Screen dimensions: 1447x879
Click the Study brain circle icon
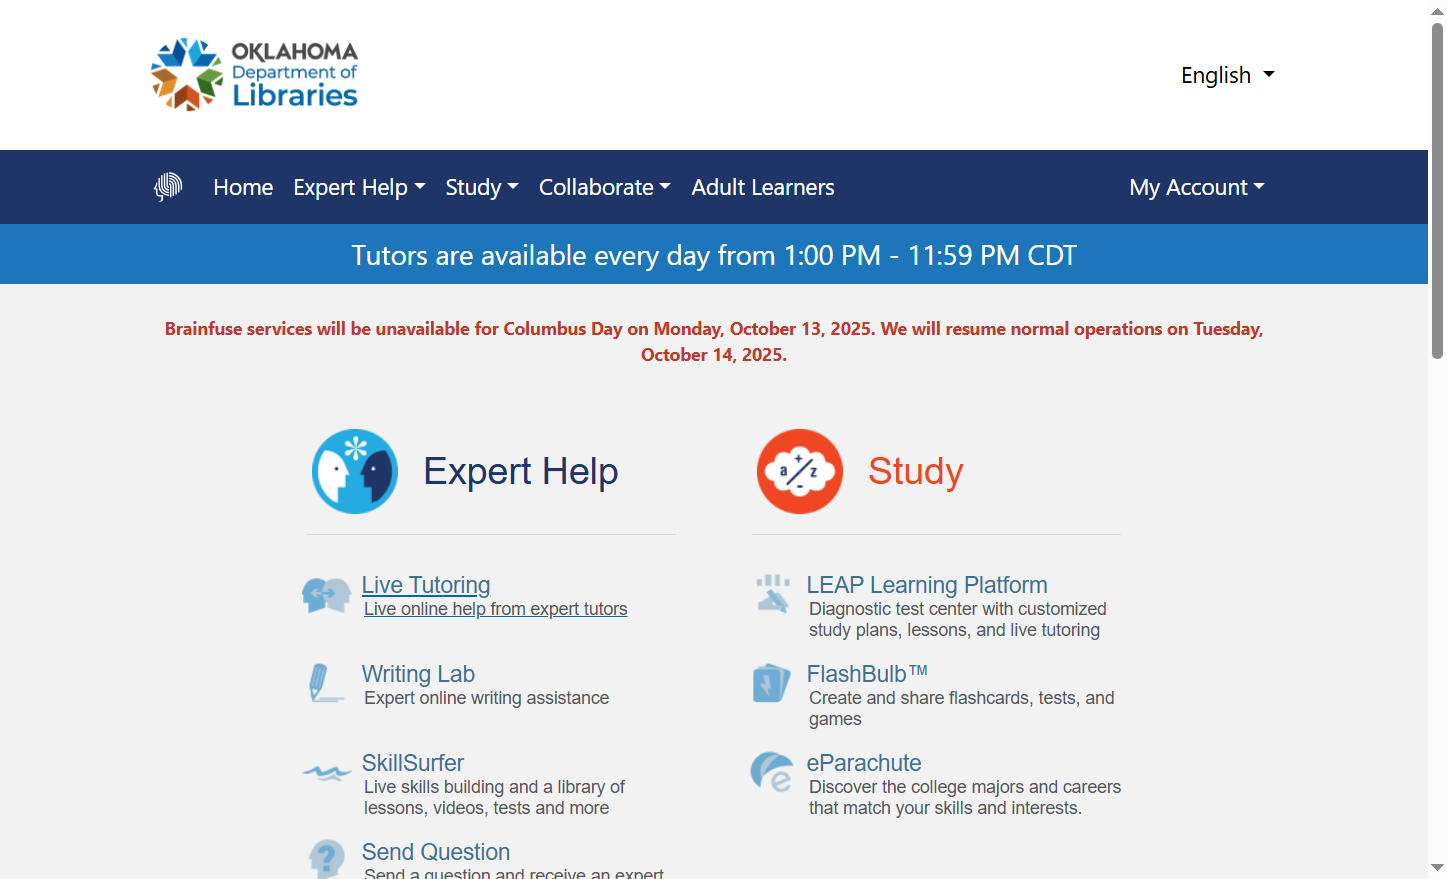[x=800, y=471]
